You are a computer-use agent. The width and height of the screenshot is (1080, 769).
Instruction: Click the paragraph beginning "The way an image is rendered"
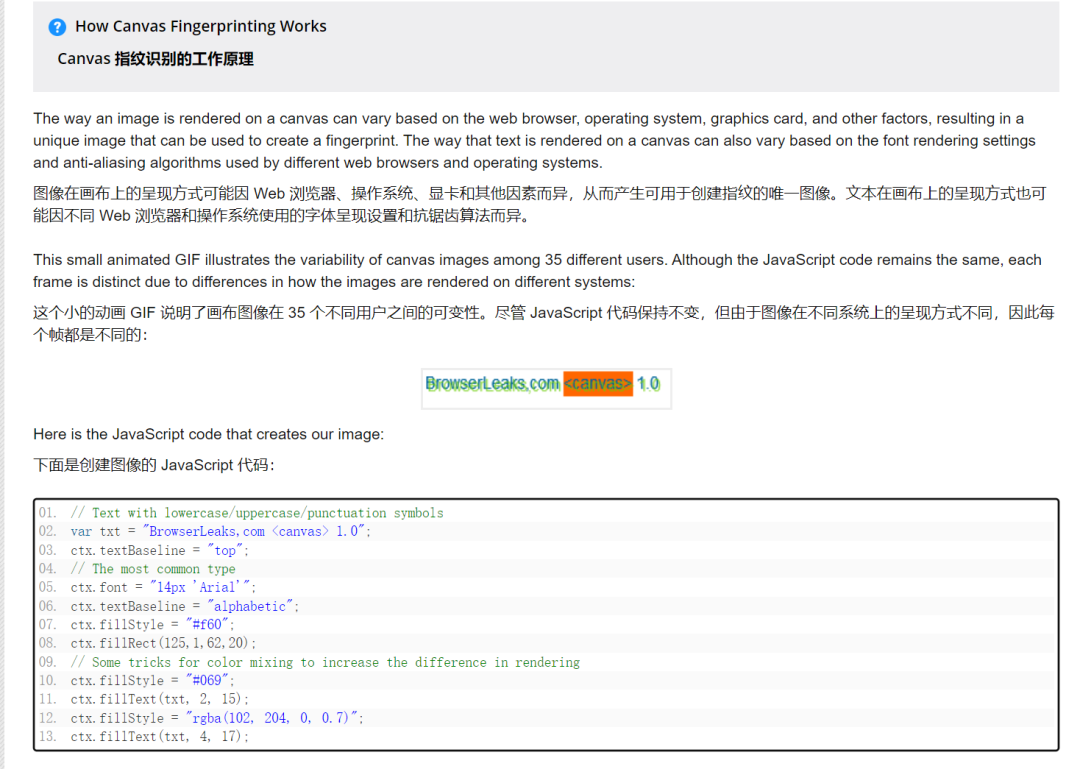coord(534,140)
